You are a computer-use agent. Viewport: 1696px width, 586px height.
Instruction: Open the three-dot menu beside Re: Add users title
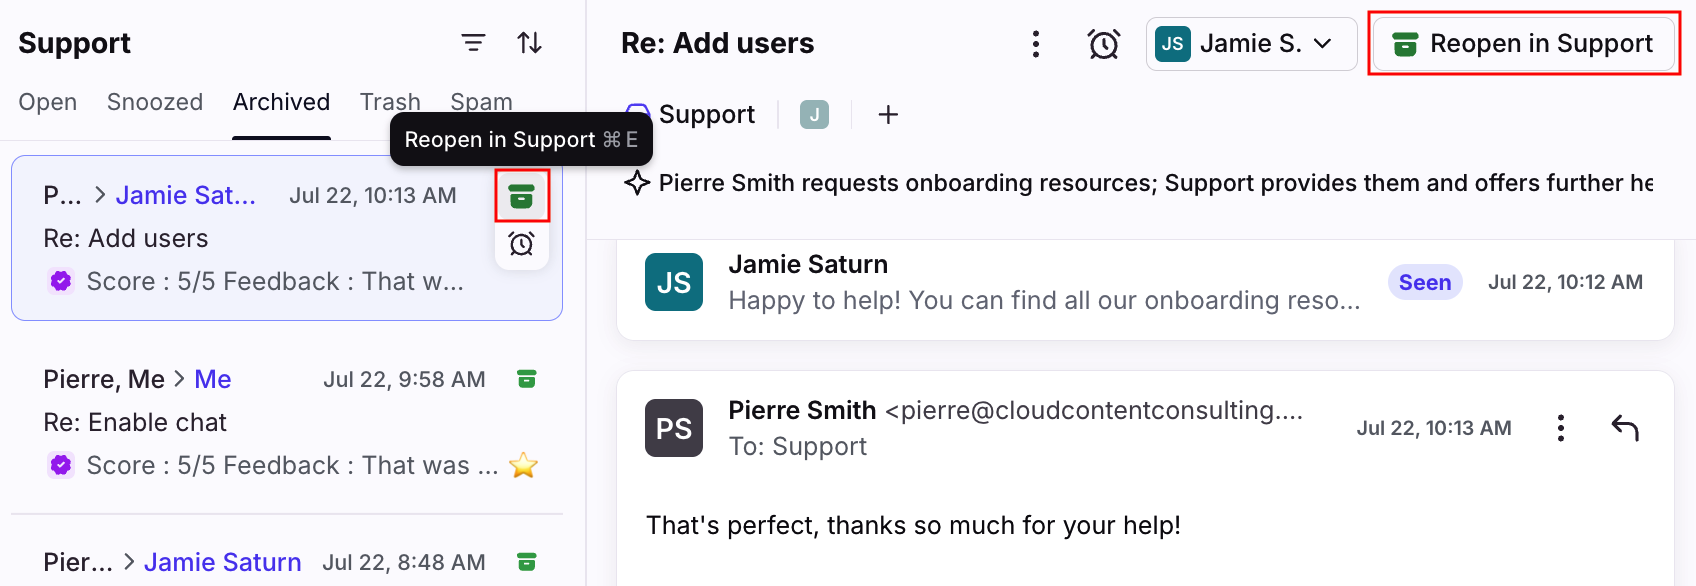tap(1036, 44)
